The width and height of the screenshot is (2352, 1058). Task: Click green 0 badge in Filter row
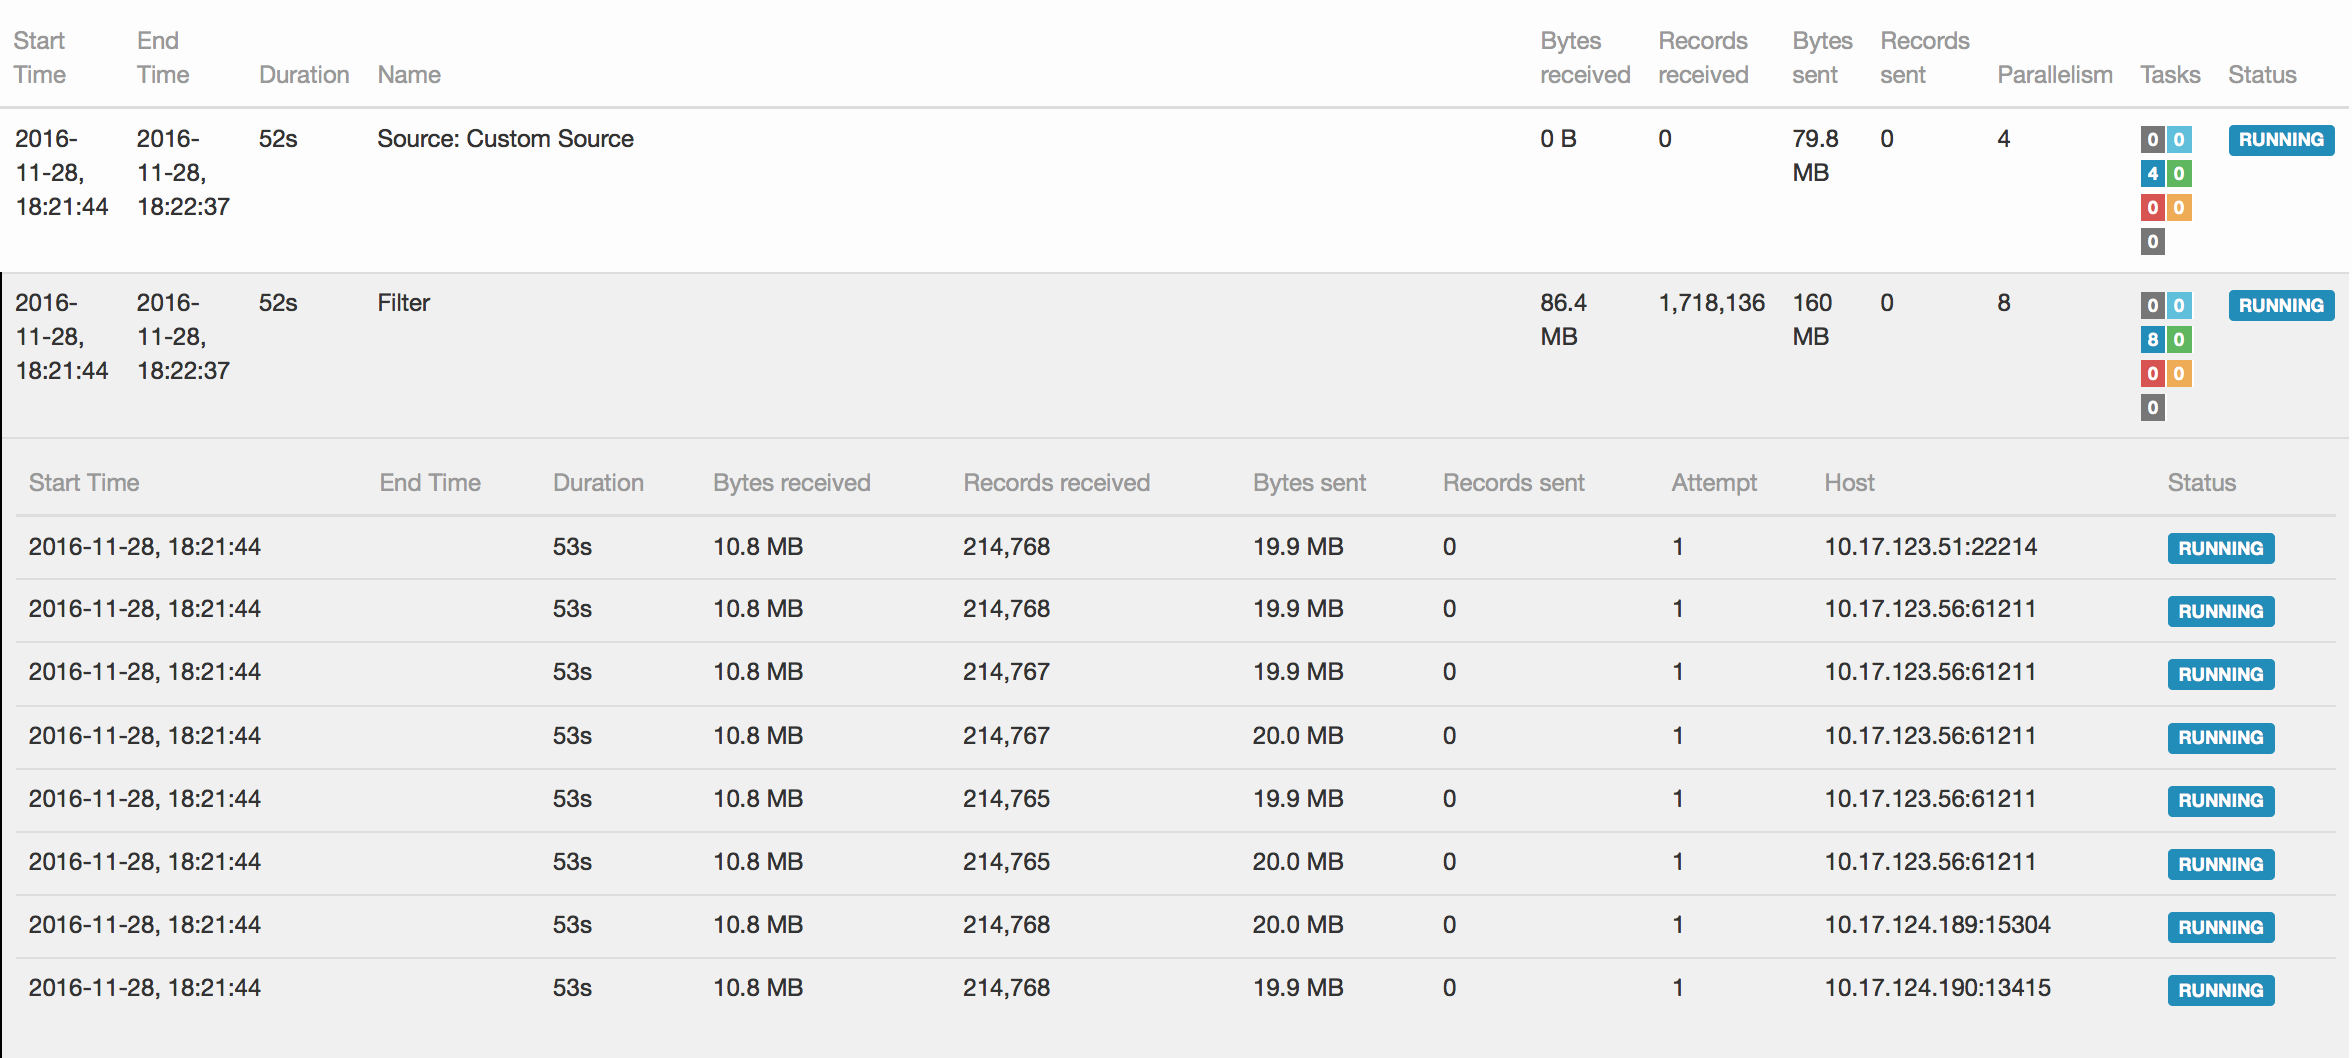(2179, 340)
